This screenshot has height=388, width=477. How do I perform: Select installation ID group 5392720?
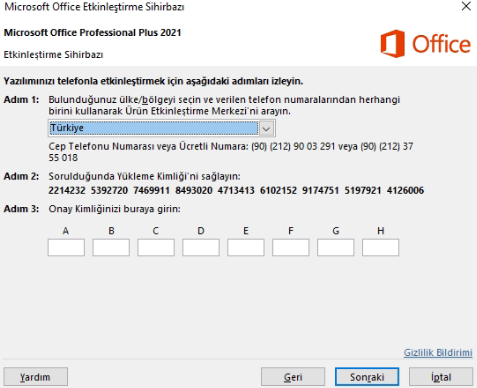pyautogui.click(x=109, y=190)
